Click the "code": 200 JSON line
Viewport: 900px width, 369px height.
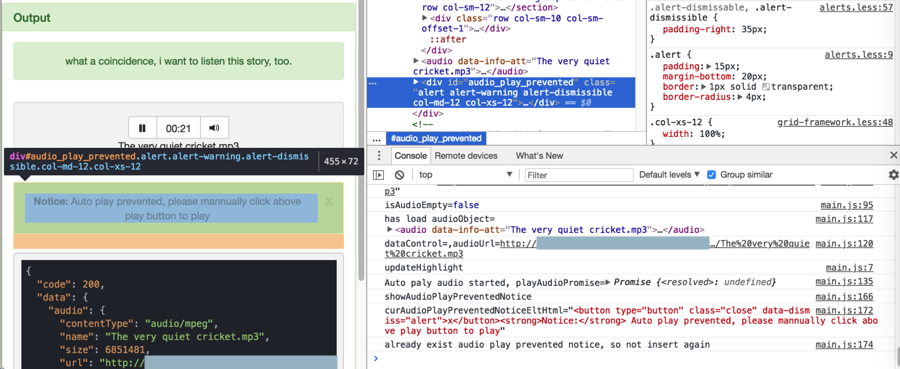[71, 284]
